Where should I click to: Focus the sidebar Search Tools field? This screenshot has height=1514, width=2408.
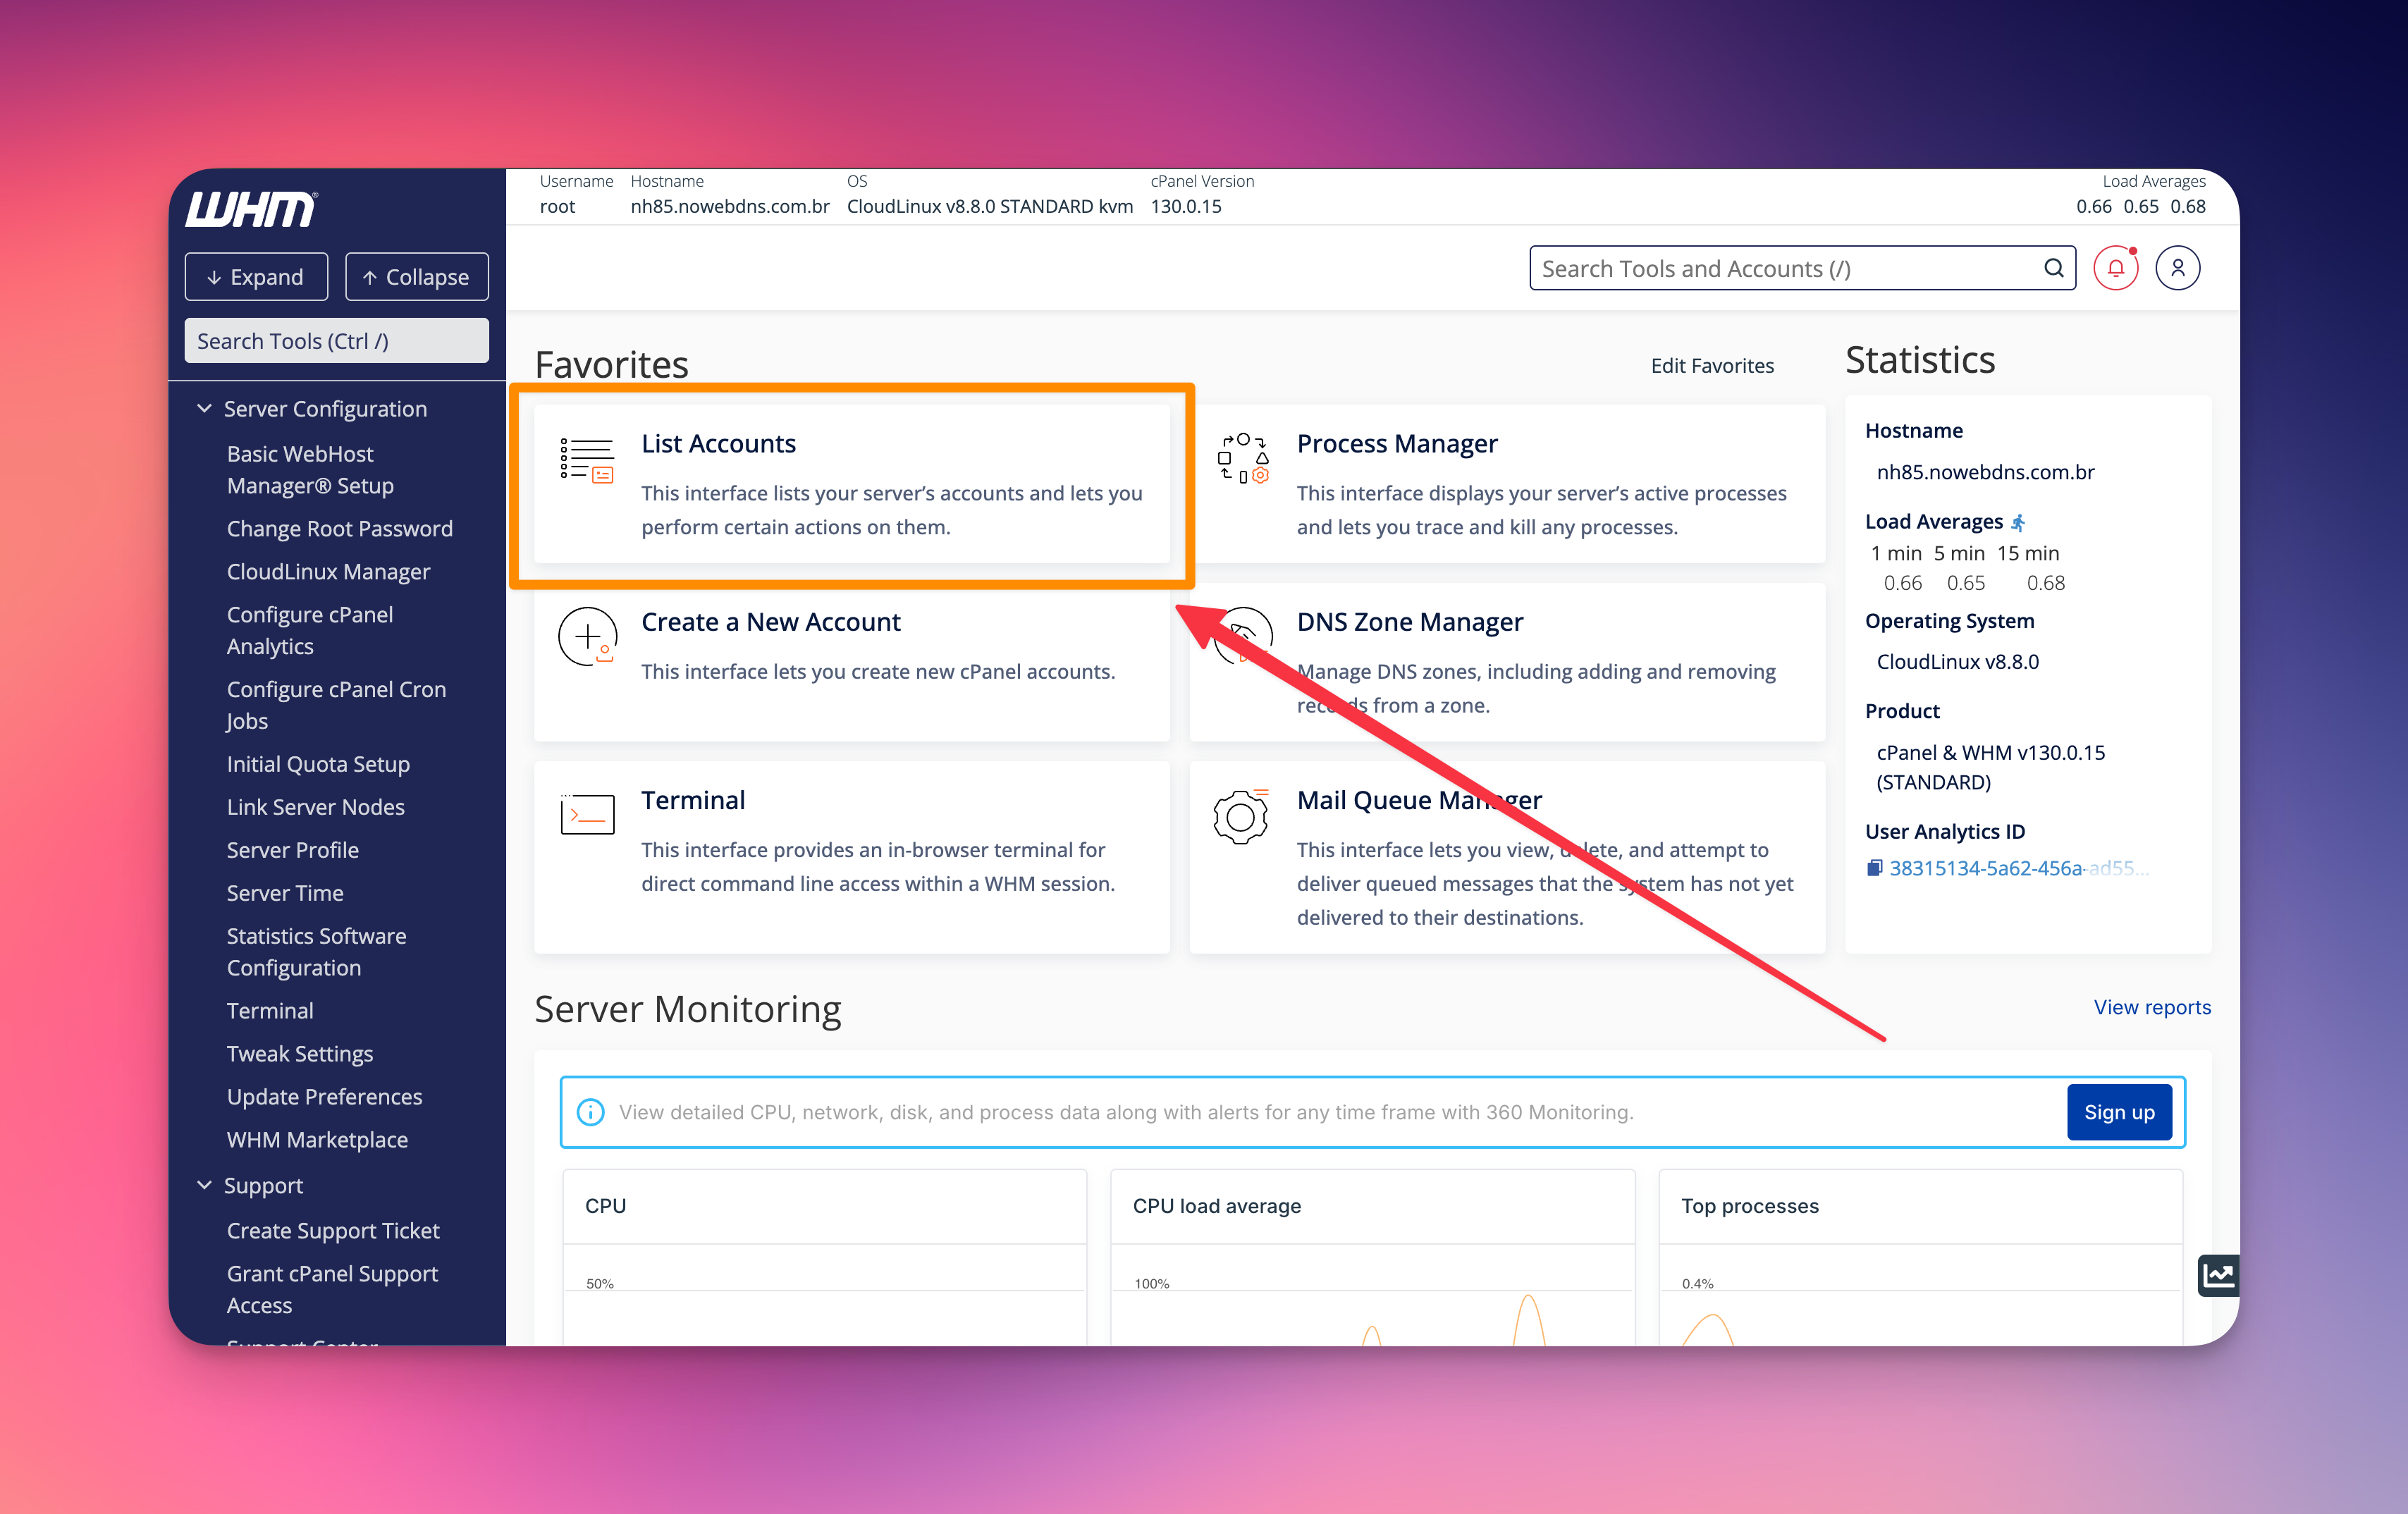[x=336, y=341]
